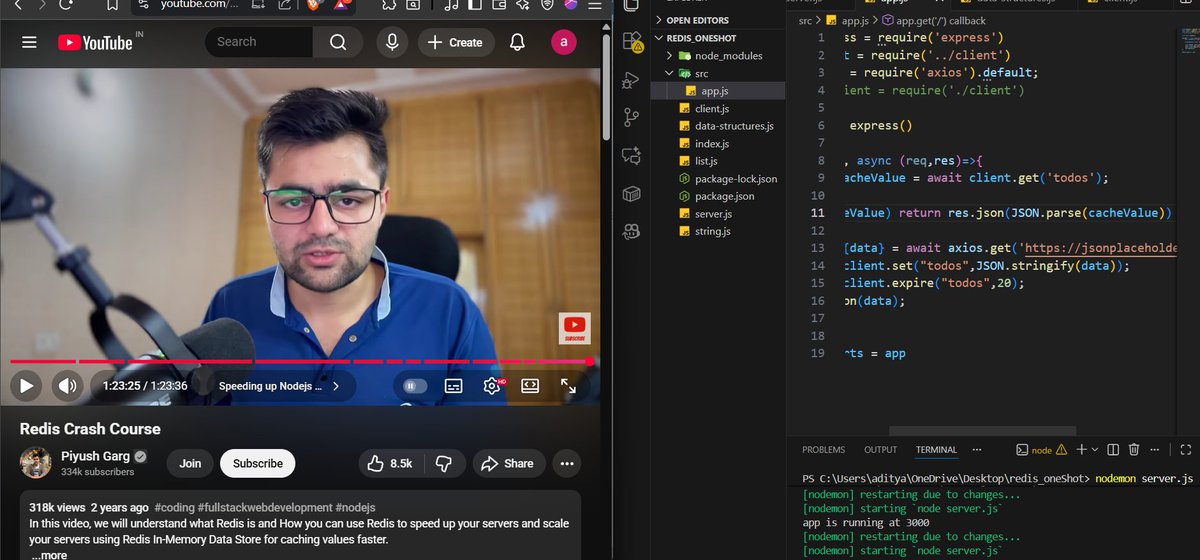Viewport: 1200px width, 560px height.
Task: Switch to the PROBLEMS panel tab
Action: point(823,450)
